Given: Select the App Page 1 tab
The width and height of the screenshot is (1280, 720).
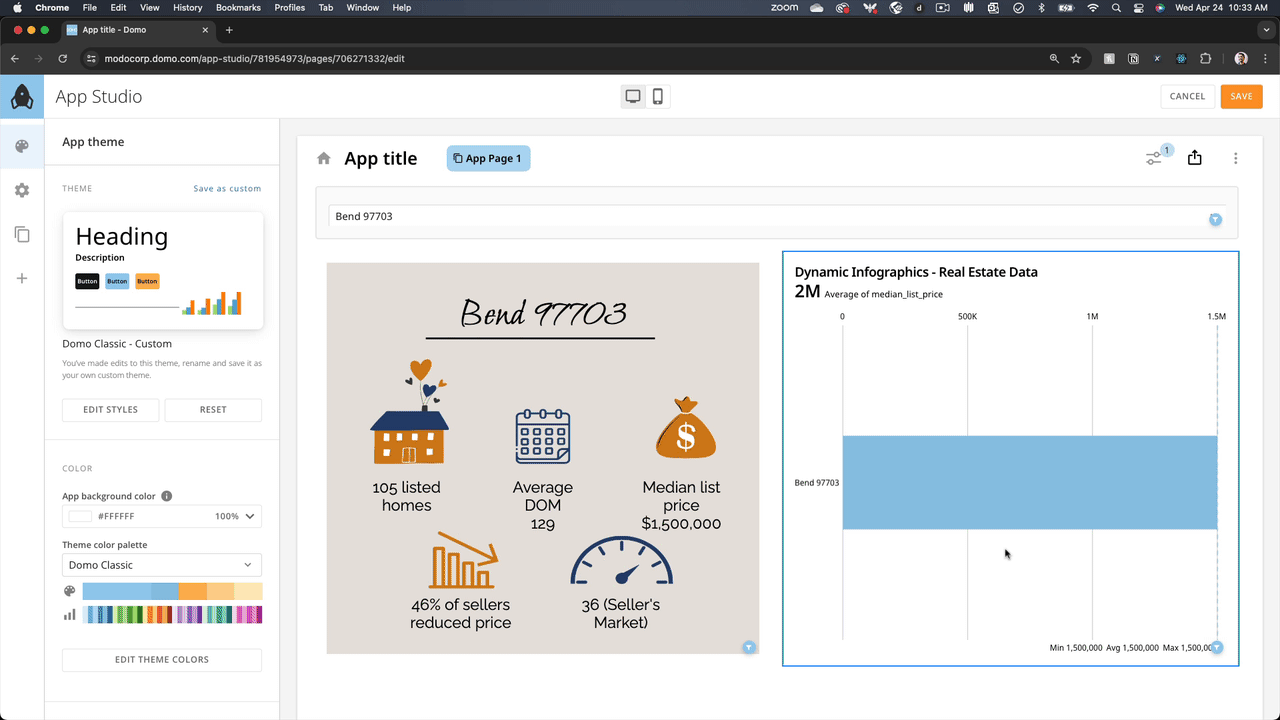Looking at the screenshot, I should point(488,158).
